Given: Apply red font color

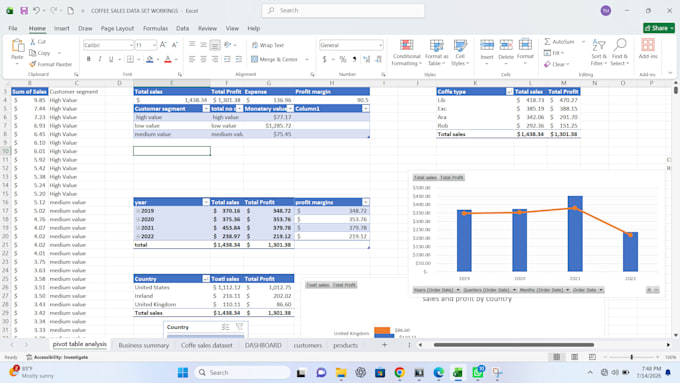Looking at the screenshot, I should click(168, 59).
